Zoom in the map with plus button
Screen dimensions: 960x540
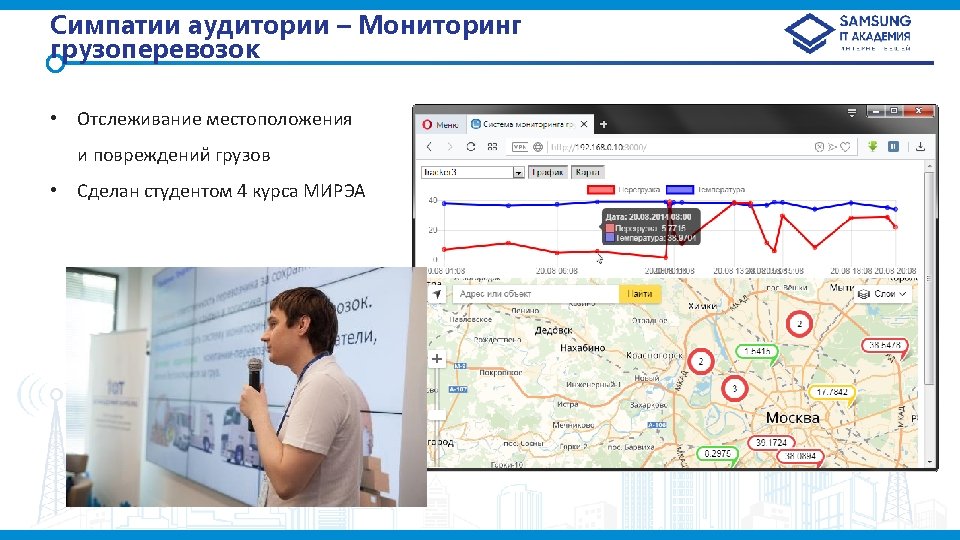[x=437, y=359]
